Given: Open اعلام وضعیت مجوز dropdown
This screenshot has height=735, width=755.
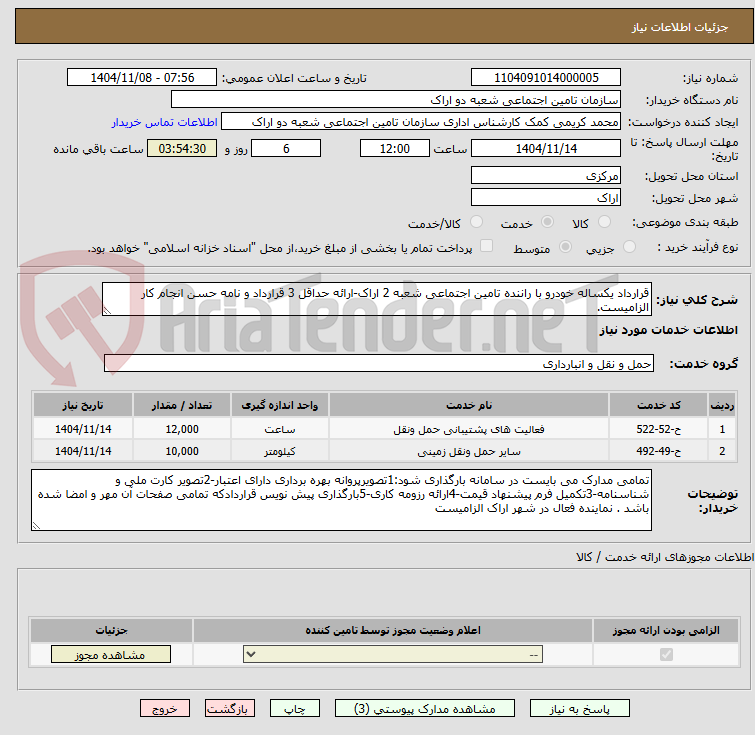Looking at the screenshot, I should tap(393, 655).
